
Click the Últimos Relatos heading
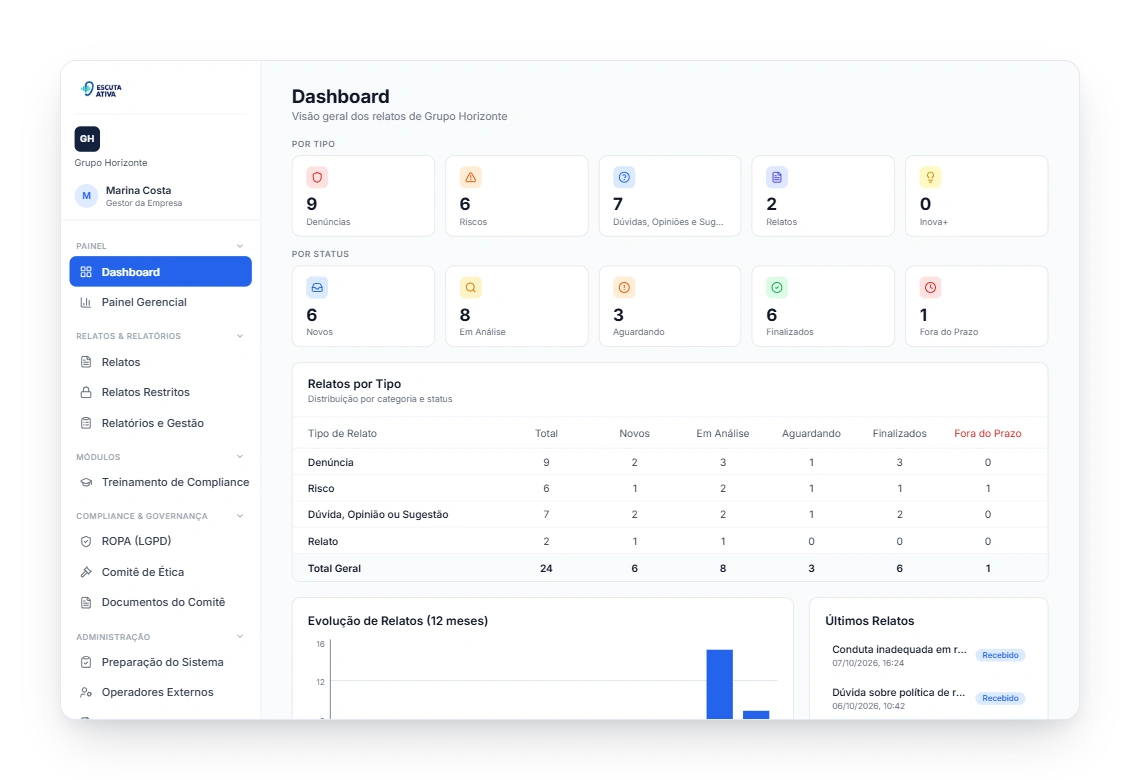[x=870, y=622]
